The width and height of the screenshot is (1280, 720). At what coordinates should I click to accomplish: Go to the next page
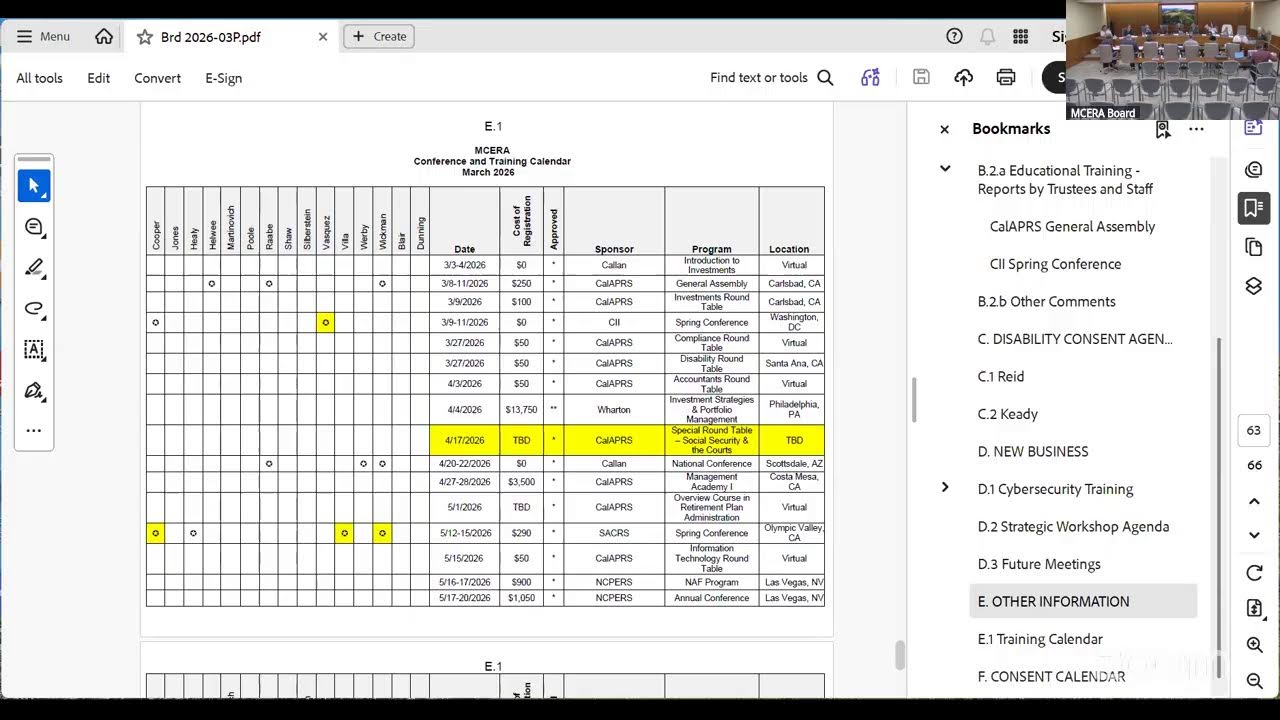click(x=1254, y=536)
